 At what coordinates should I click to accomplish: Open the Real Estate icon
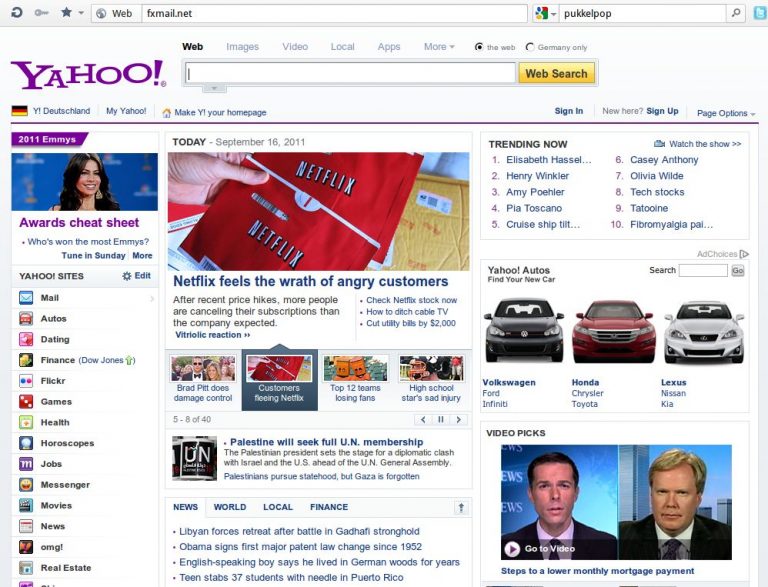[26, 568]
